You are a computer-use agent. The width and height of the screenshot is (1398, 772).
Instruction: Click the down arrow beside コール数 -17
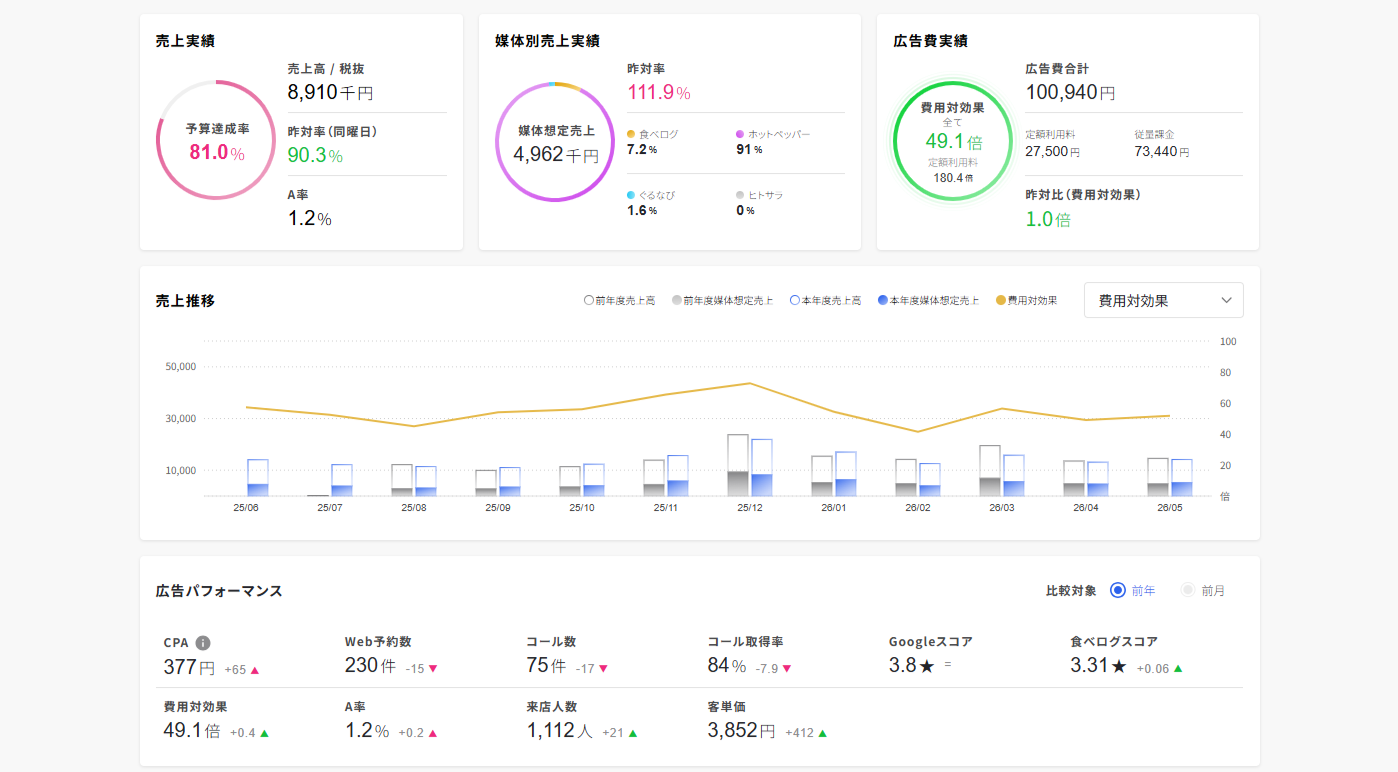pos(603,669)
